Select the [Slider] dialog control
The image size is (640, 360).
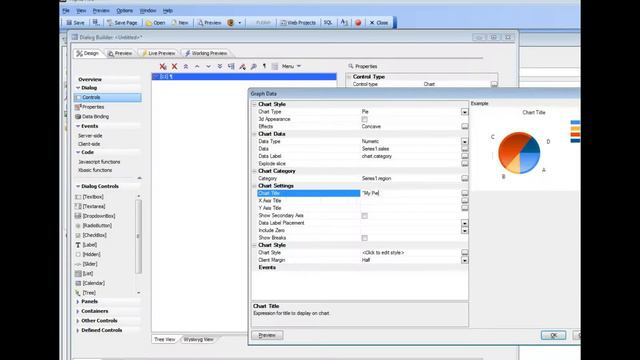coord(86,264)
